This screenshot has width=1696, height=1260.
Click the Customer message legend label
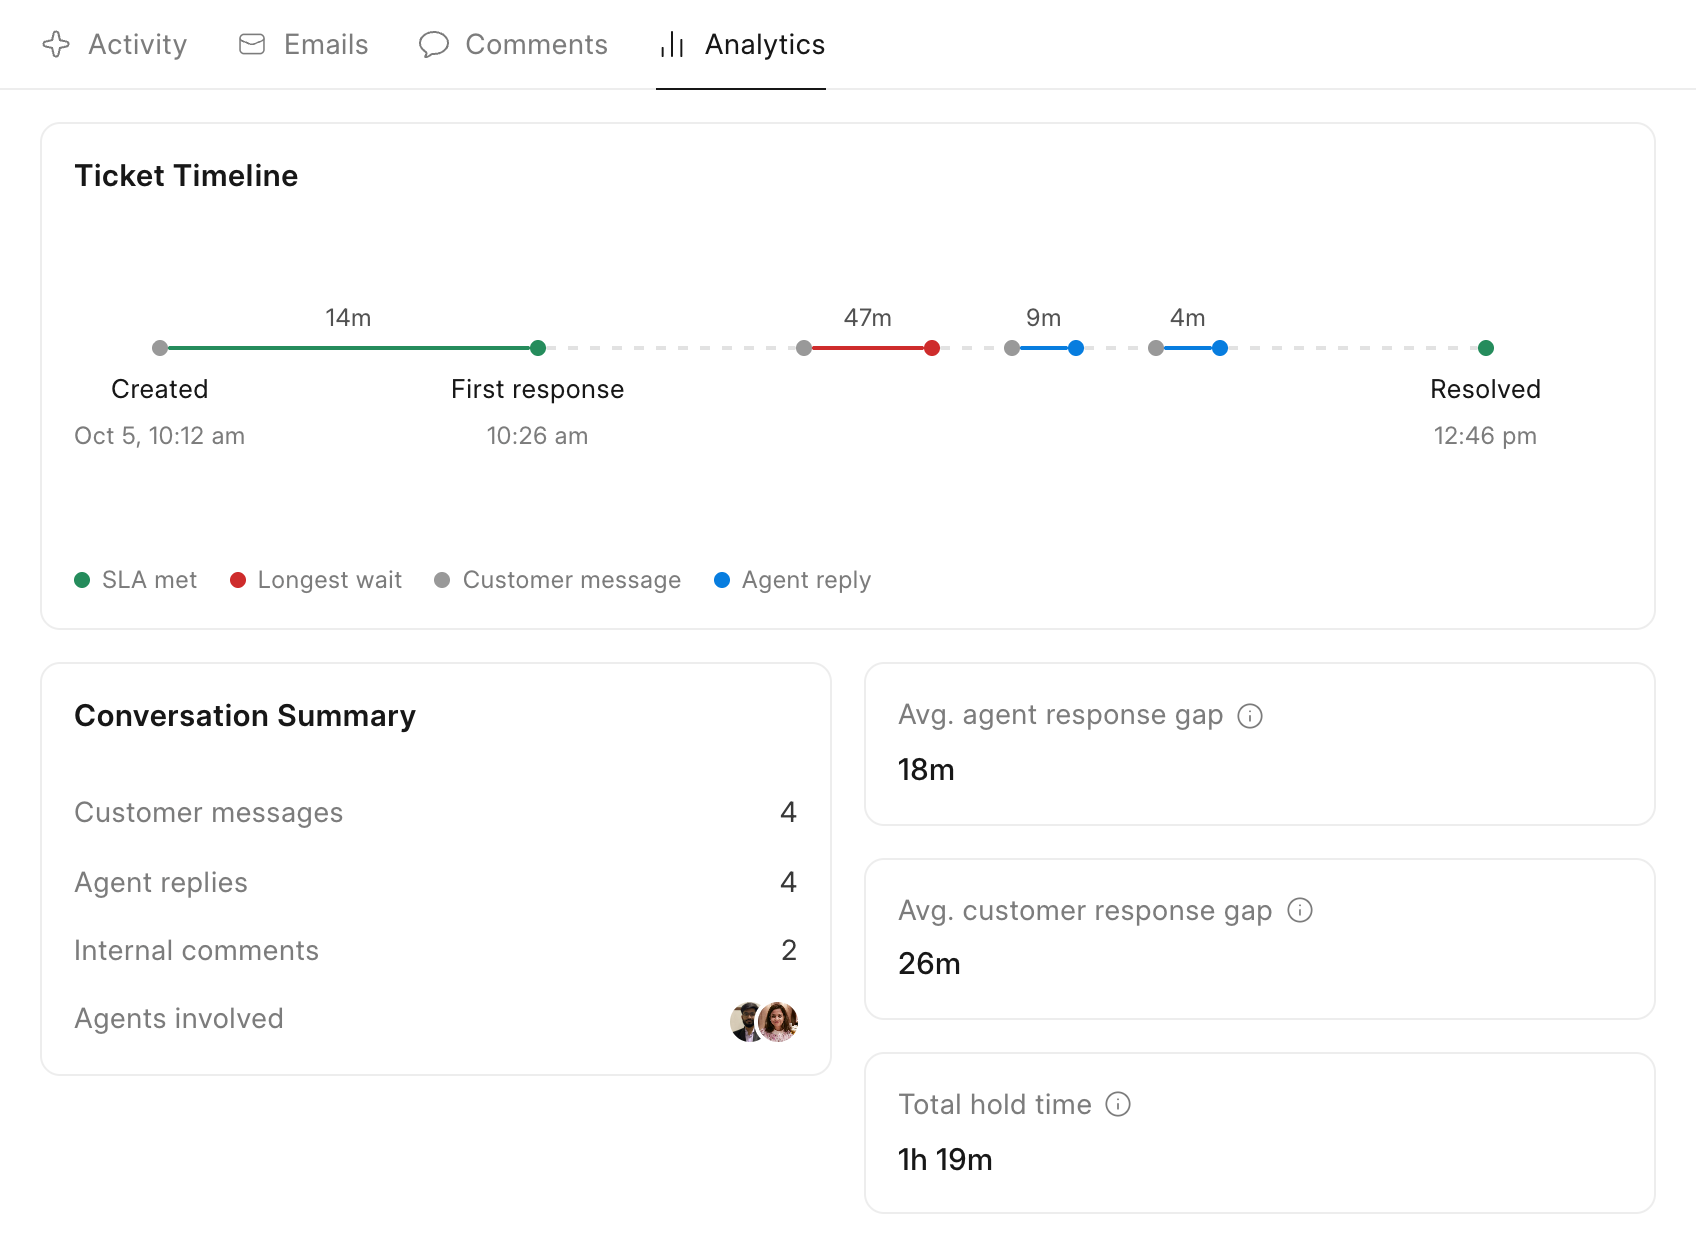click(x=572, y=580)
